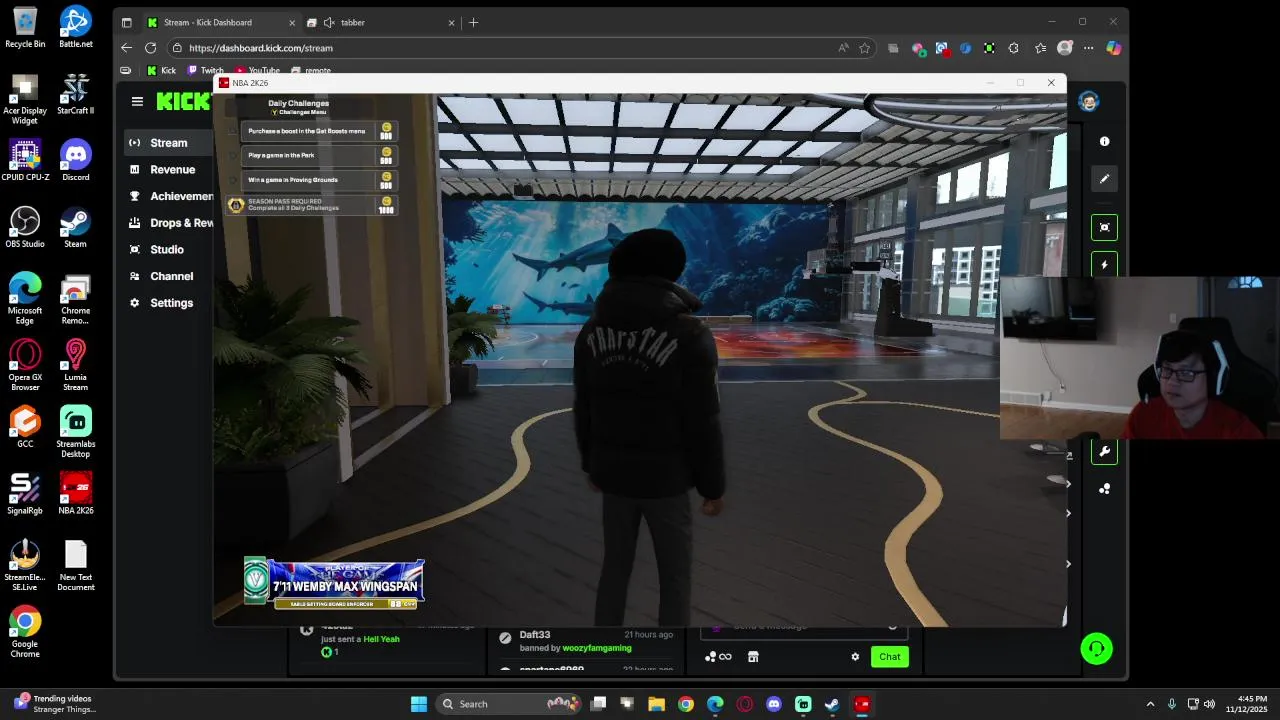Open the Twitch bookmark in favorites bar

tap(205, 71)
